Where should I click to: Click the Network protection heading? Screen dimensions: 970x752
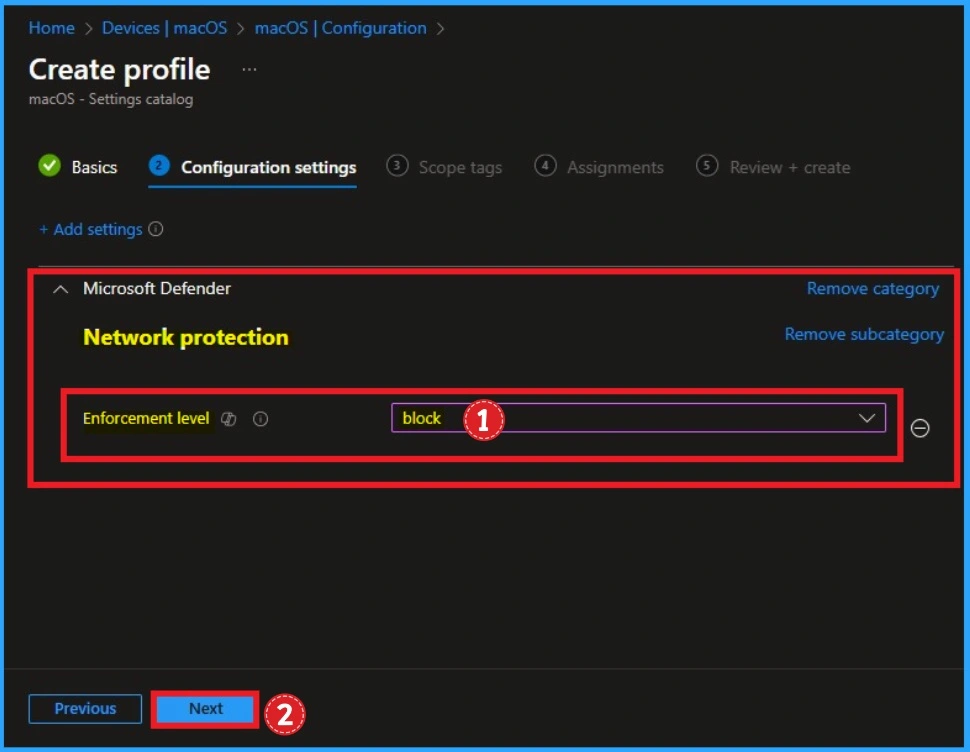pyautogui.click(x=186, y=337)
